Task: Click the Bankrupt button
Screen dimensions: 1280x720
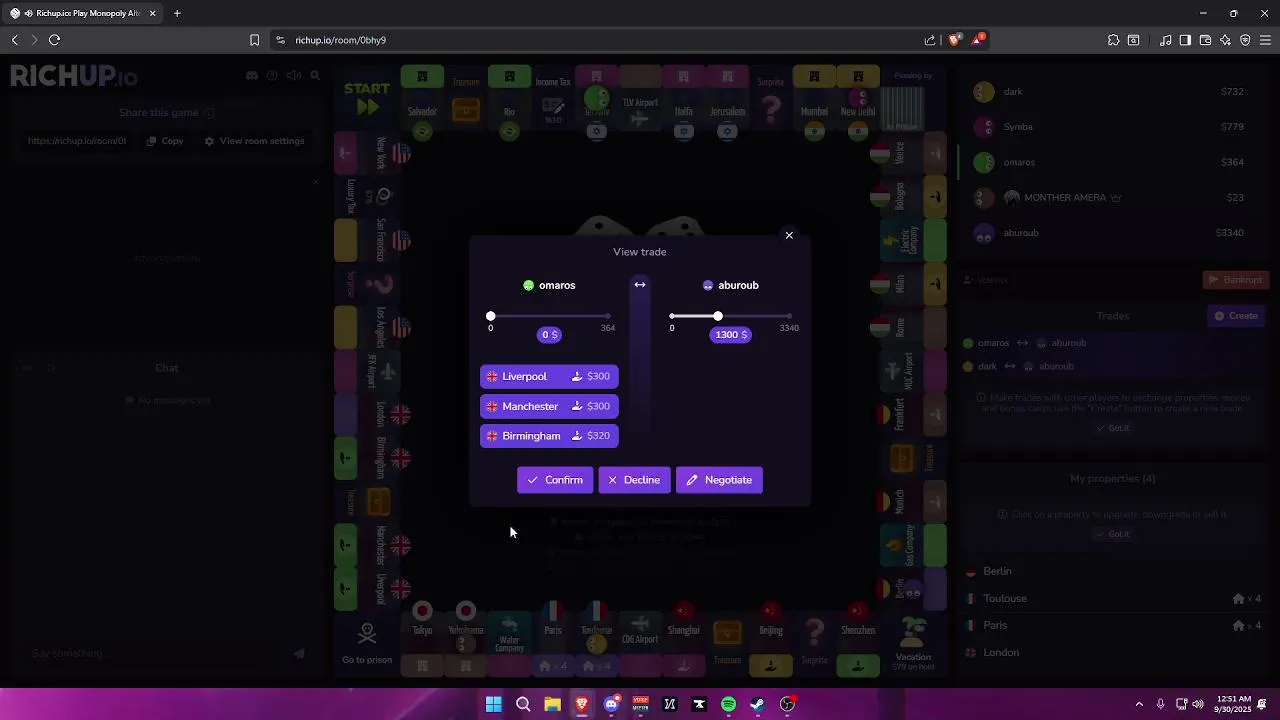Action: [x=1236, y=280]
